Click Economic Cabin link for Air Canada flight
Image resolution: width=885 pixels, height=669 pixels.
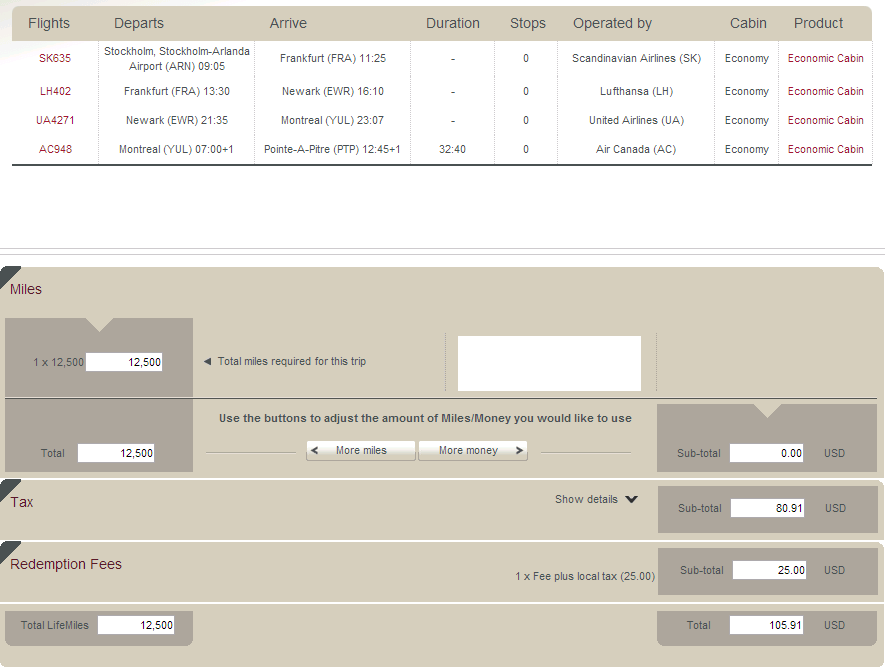click(x=825, y=149)
